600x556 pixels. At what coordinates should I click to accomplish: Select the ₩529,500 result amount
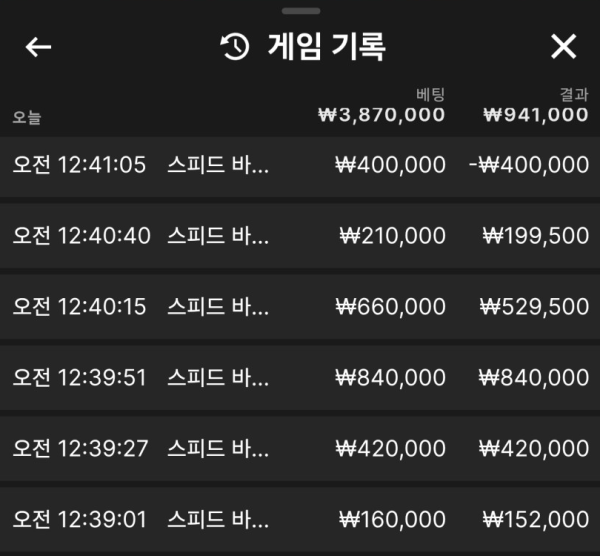(x=534, y=307)
